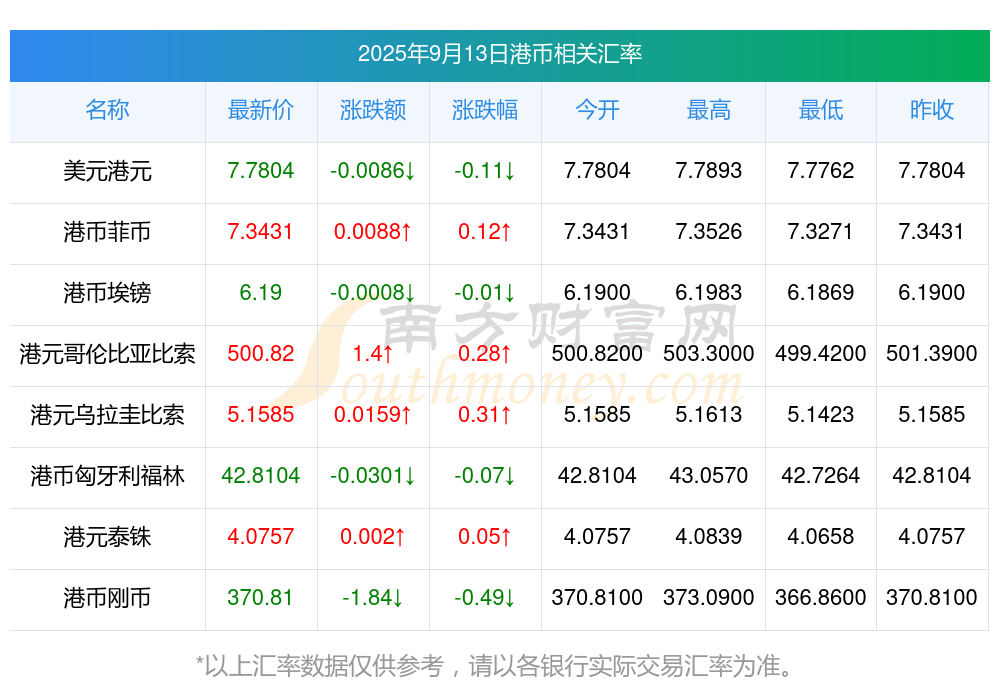Viewport: 1000px width, 698px height.
Task: Click the change percent 0.31↑
Action: click(485, 414)
